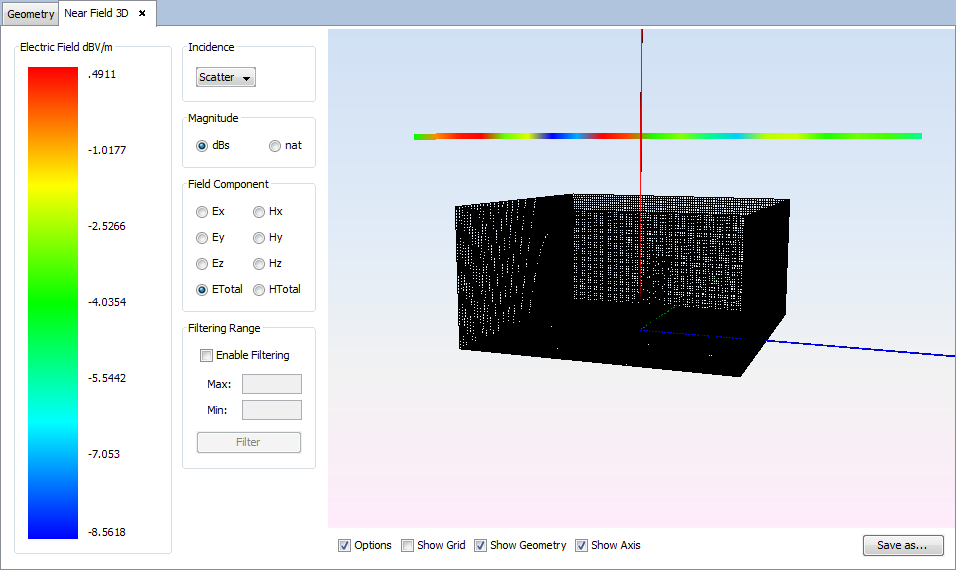Choose the Hz field component
Viewport: 956px width, 570px height.
tap(259, 264)
